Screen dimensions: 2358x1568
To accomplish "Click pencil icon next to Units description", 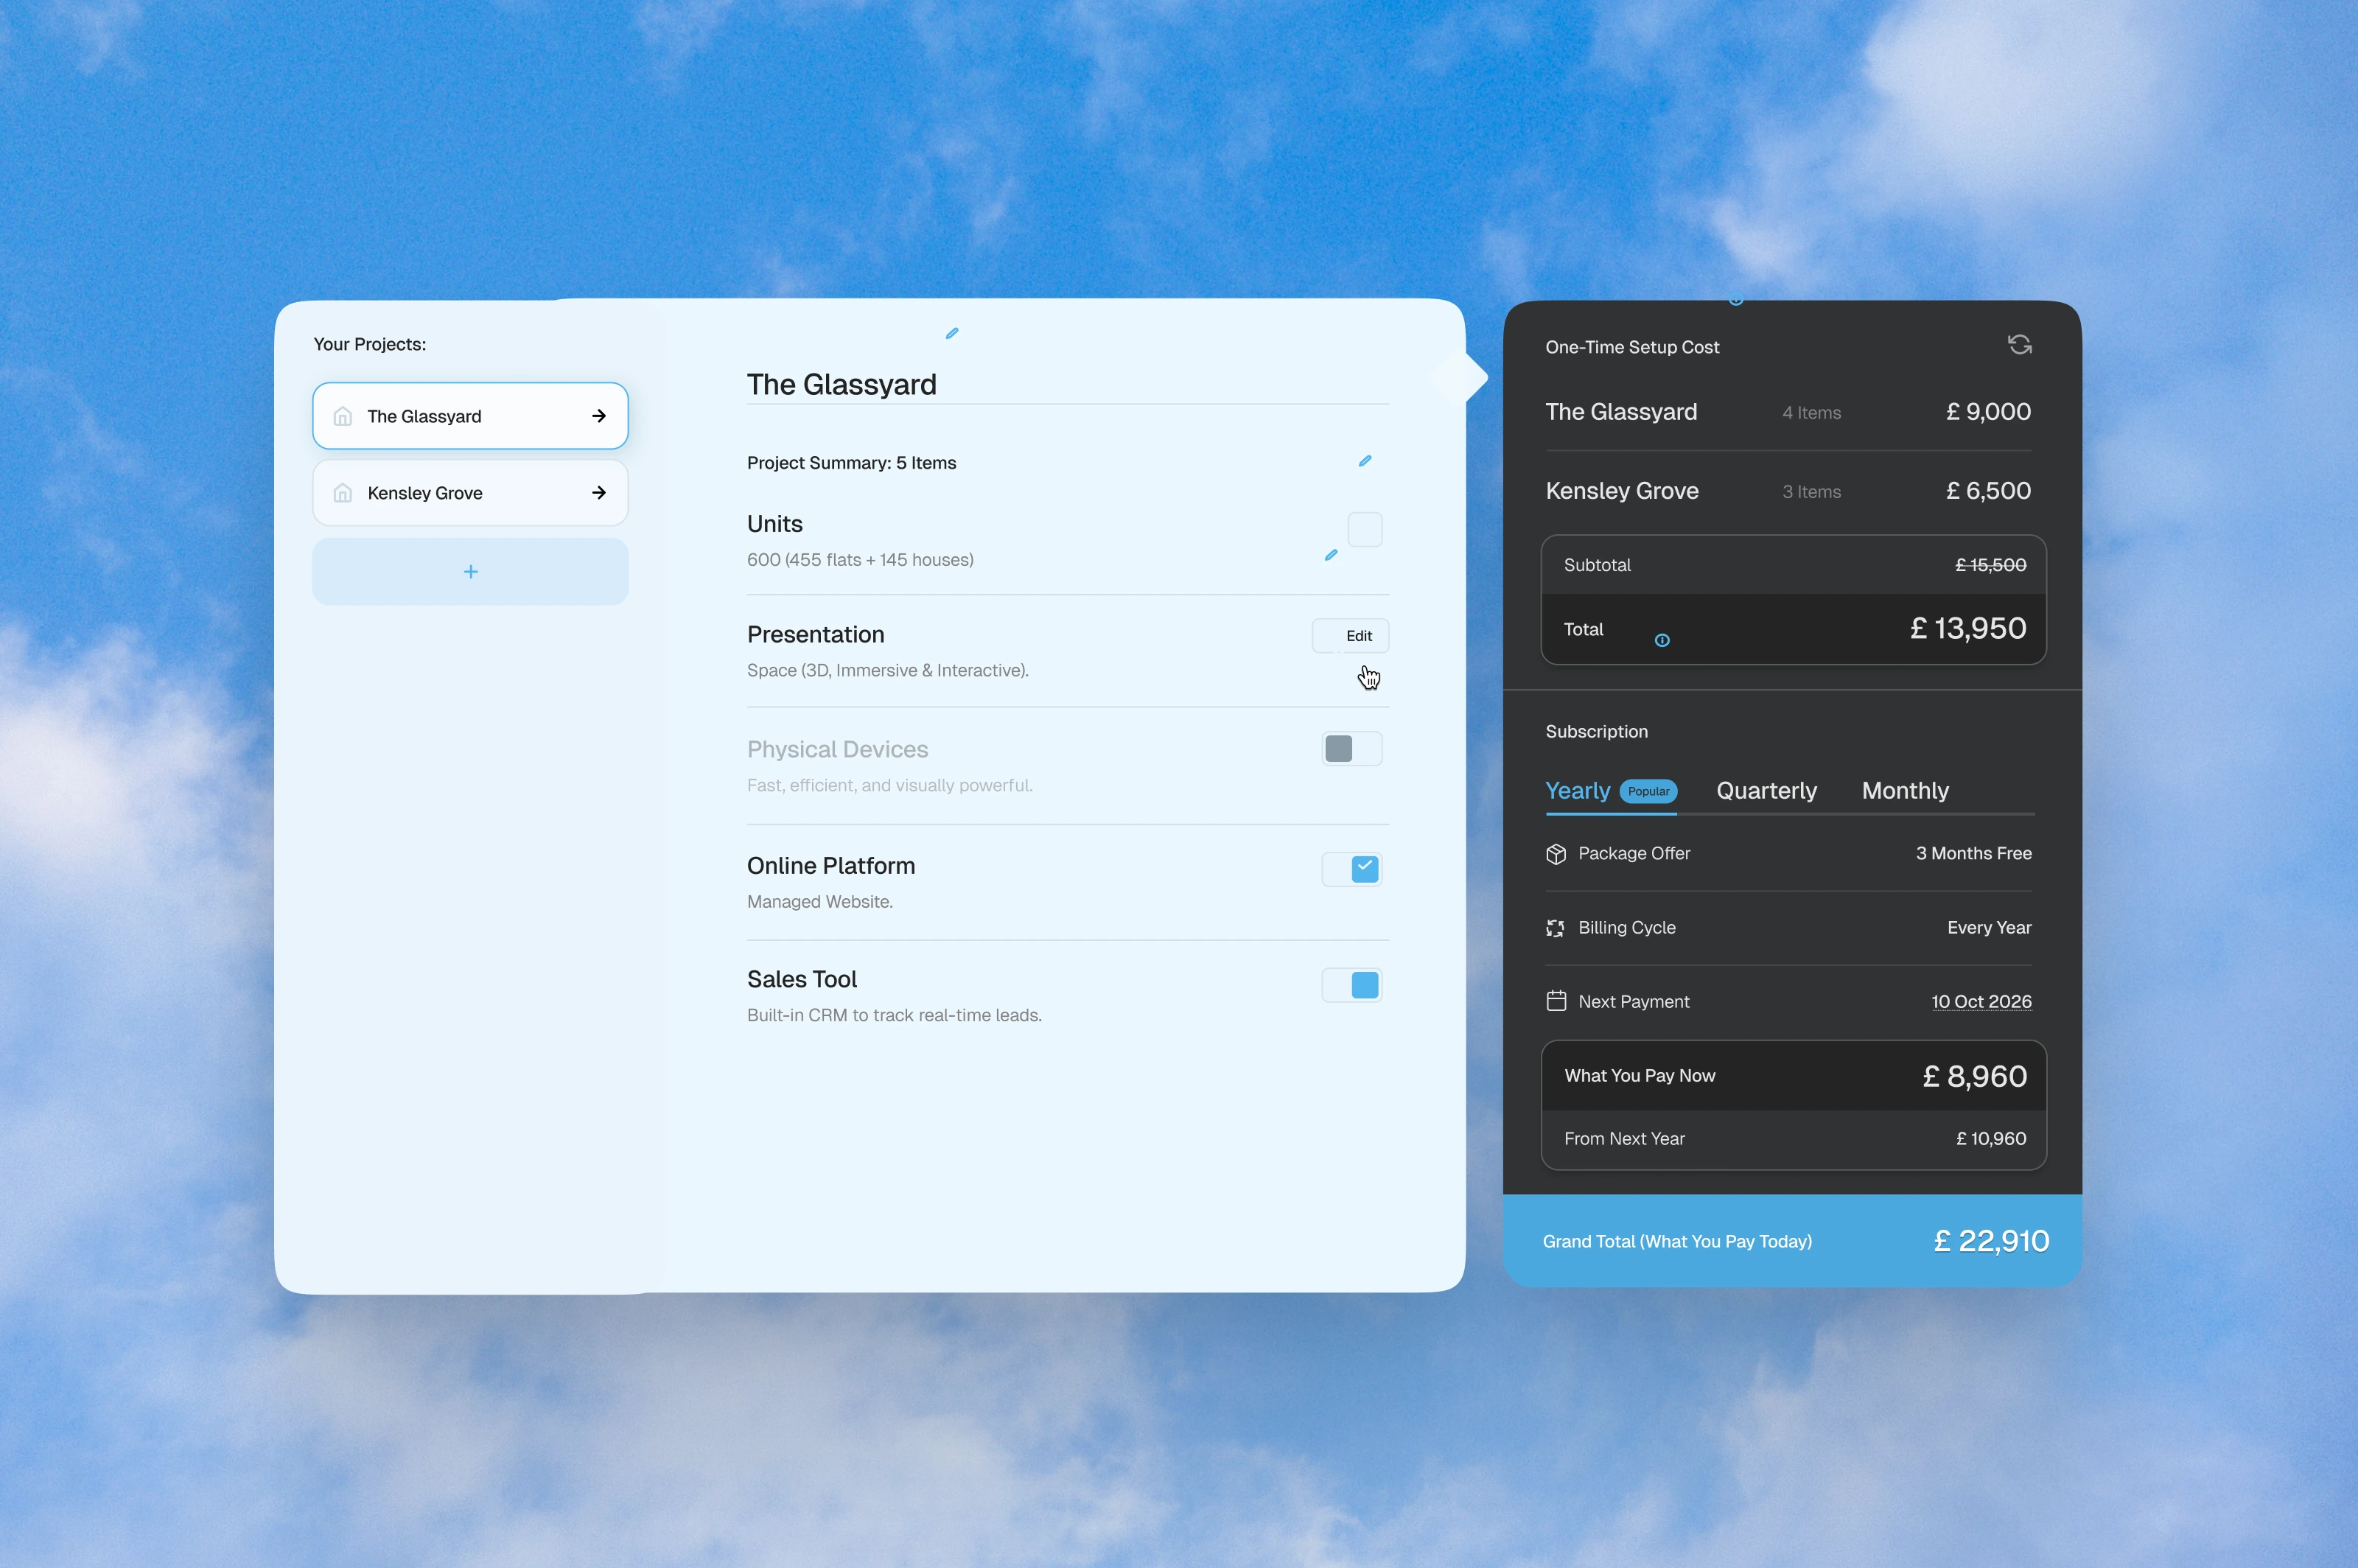I will point(1331,555).
